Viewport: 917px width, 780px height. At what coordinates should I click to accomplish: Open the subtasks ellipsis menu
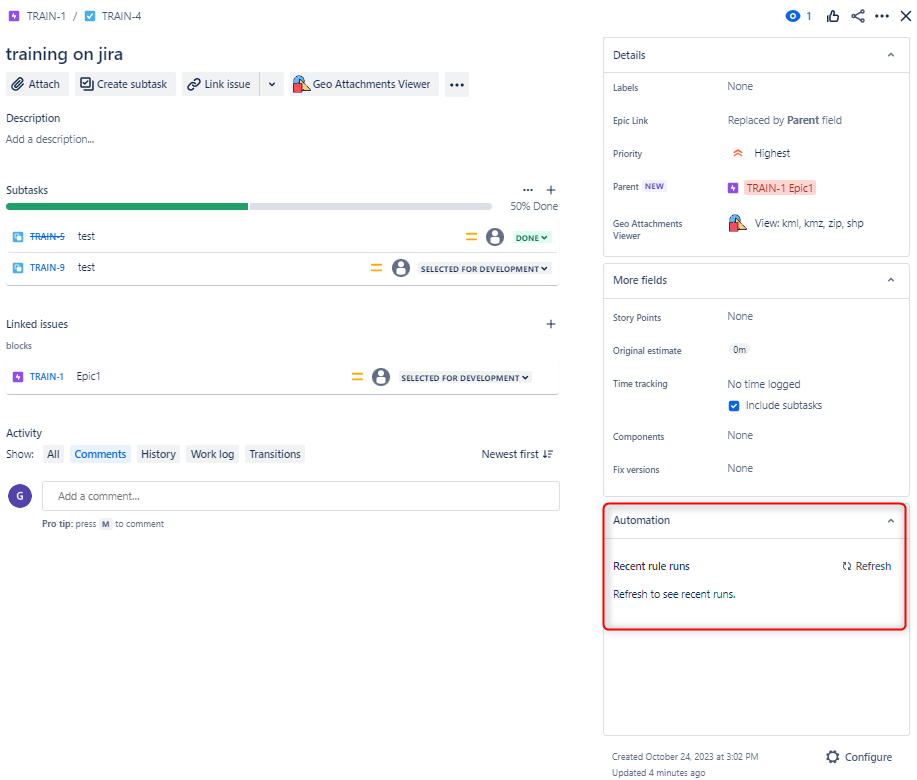point(528,190)
